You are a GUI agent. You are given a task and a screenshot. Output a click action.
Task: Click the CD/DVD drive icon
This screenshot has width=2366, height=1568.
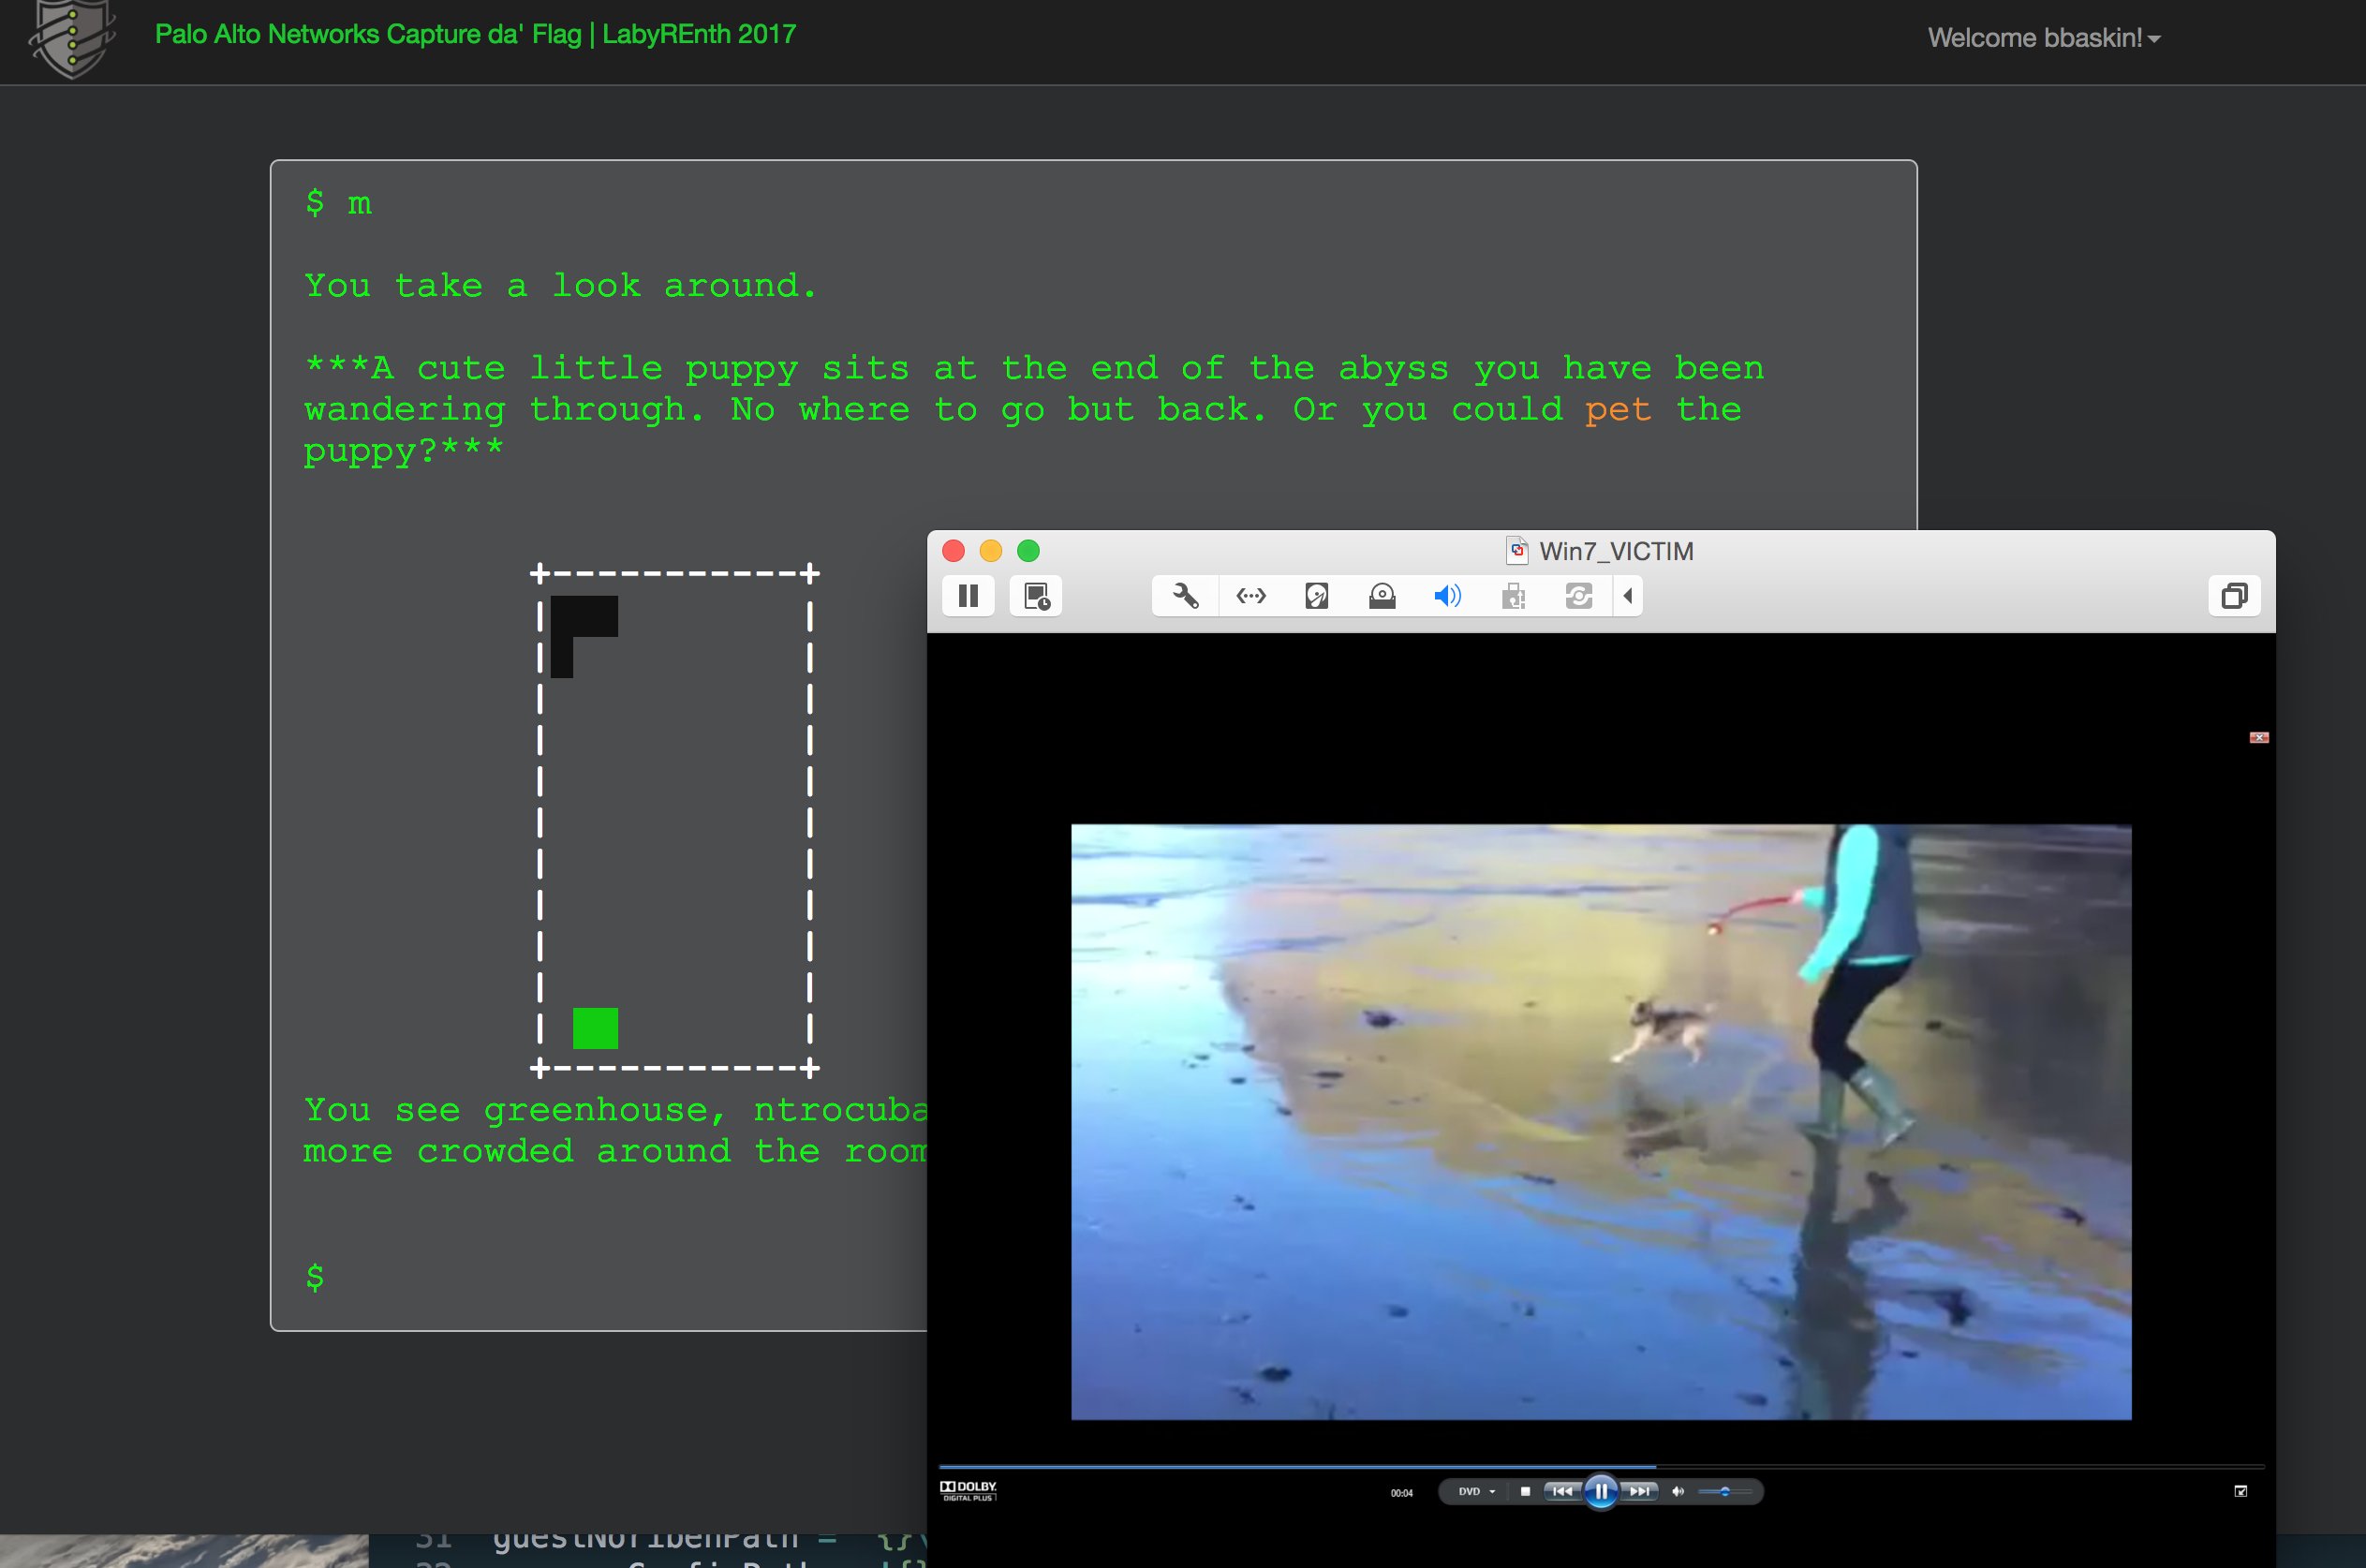(1382, 596)
